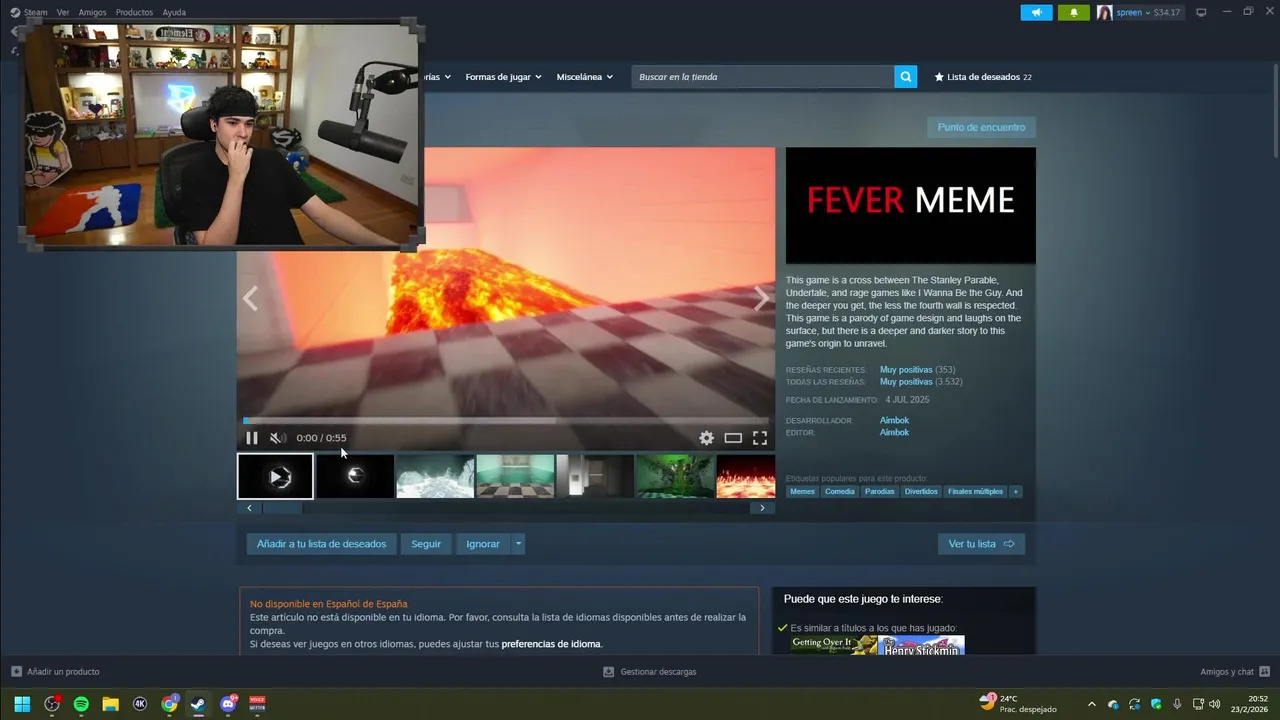Open the green notifications bell
Image resolution: width=1280 pixels, height=720 pixels.
tap(1073, 12)
